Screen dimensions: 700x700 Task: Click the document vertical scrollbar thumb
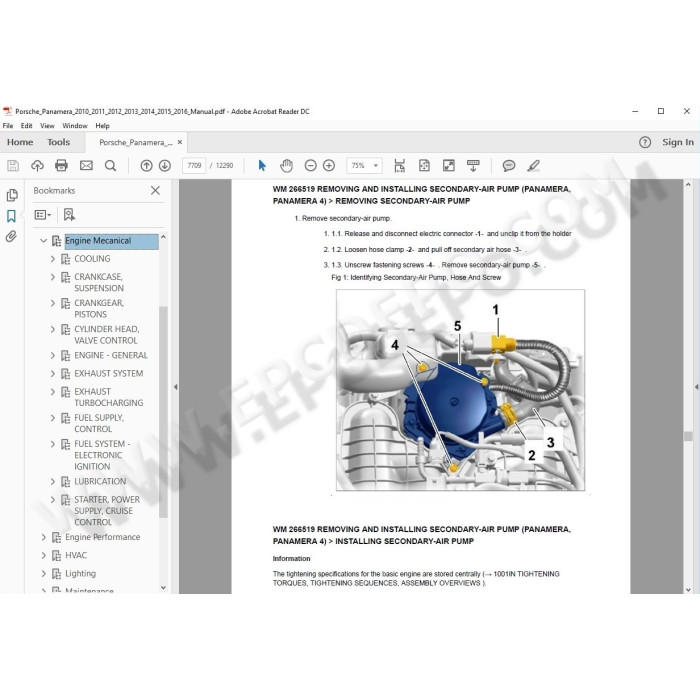(x=688, y=436)
